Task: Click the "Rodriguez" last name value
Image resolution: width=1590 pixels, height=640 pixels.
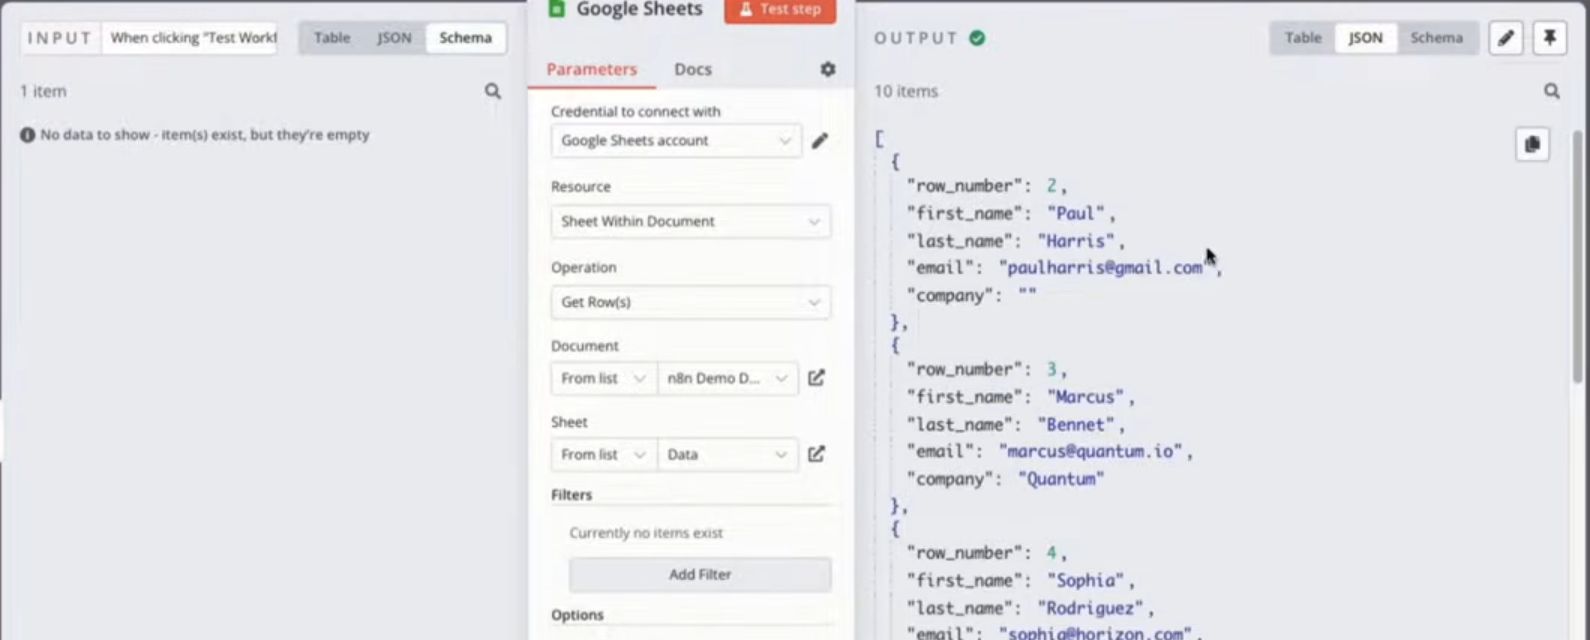Action: tap(1091, 608)
